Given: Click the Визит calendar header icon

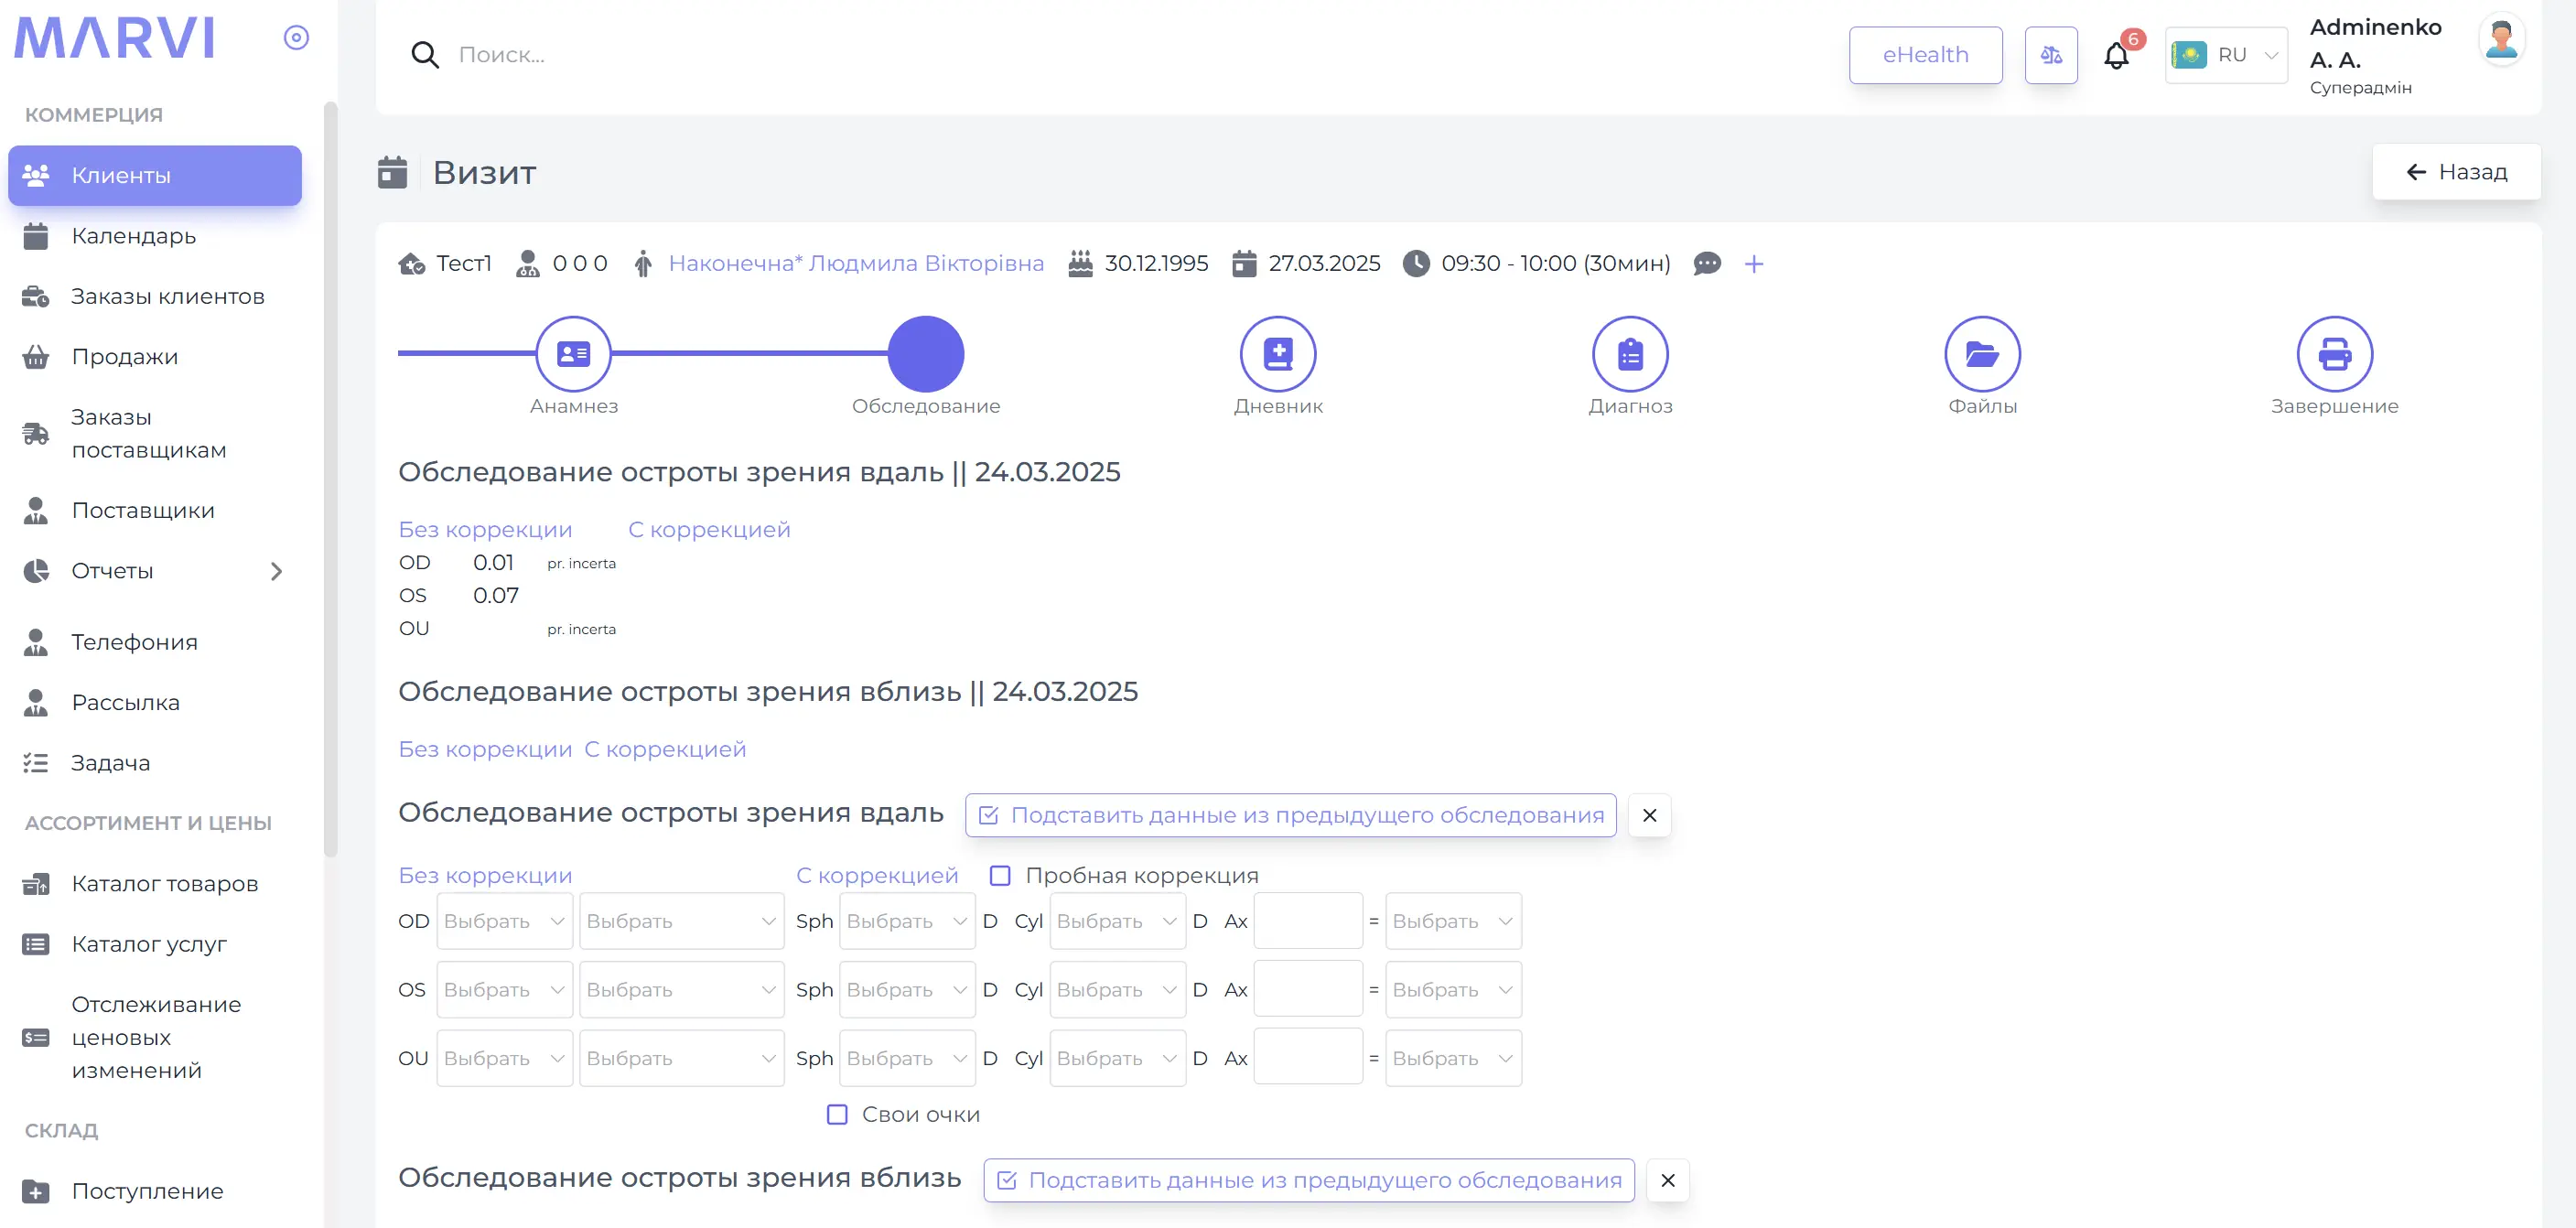Looking at the screenshot, I should pyautogui.click(x=392, y=172).
